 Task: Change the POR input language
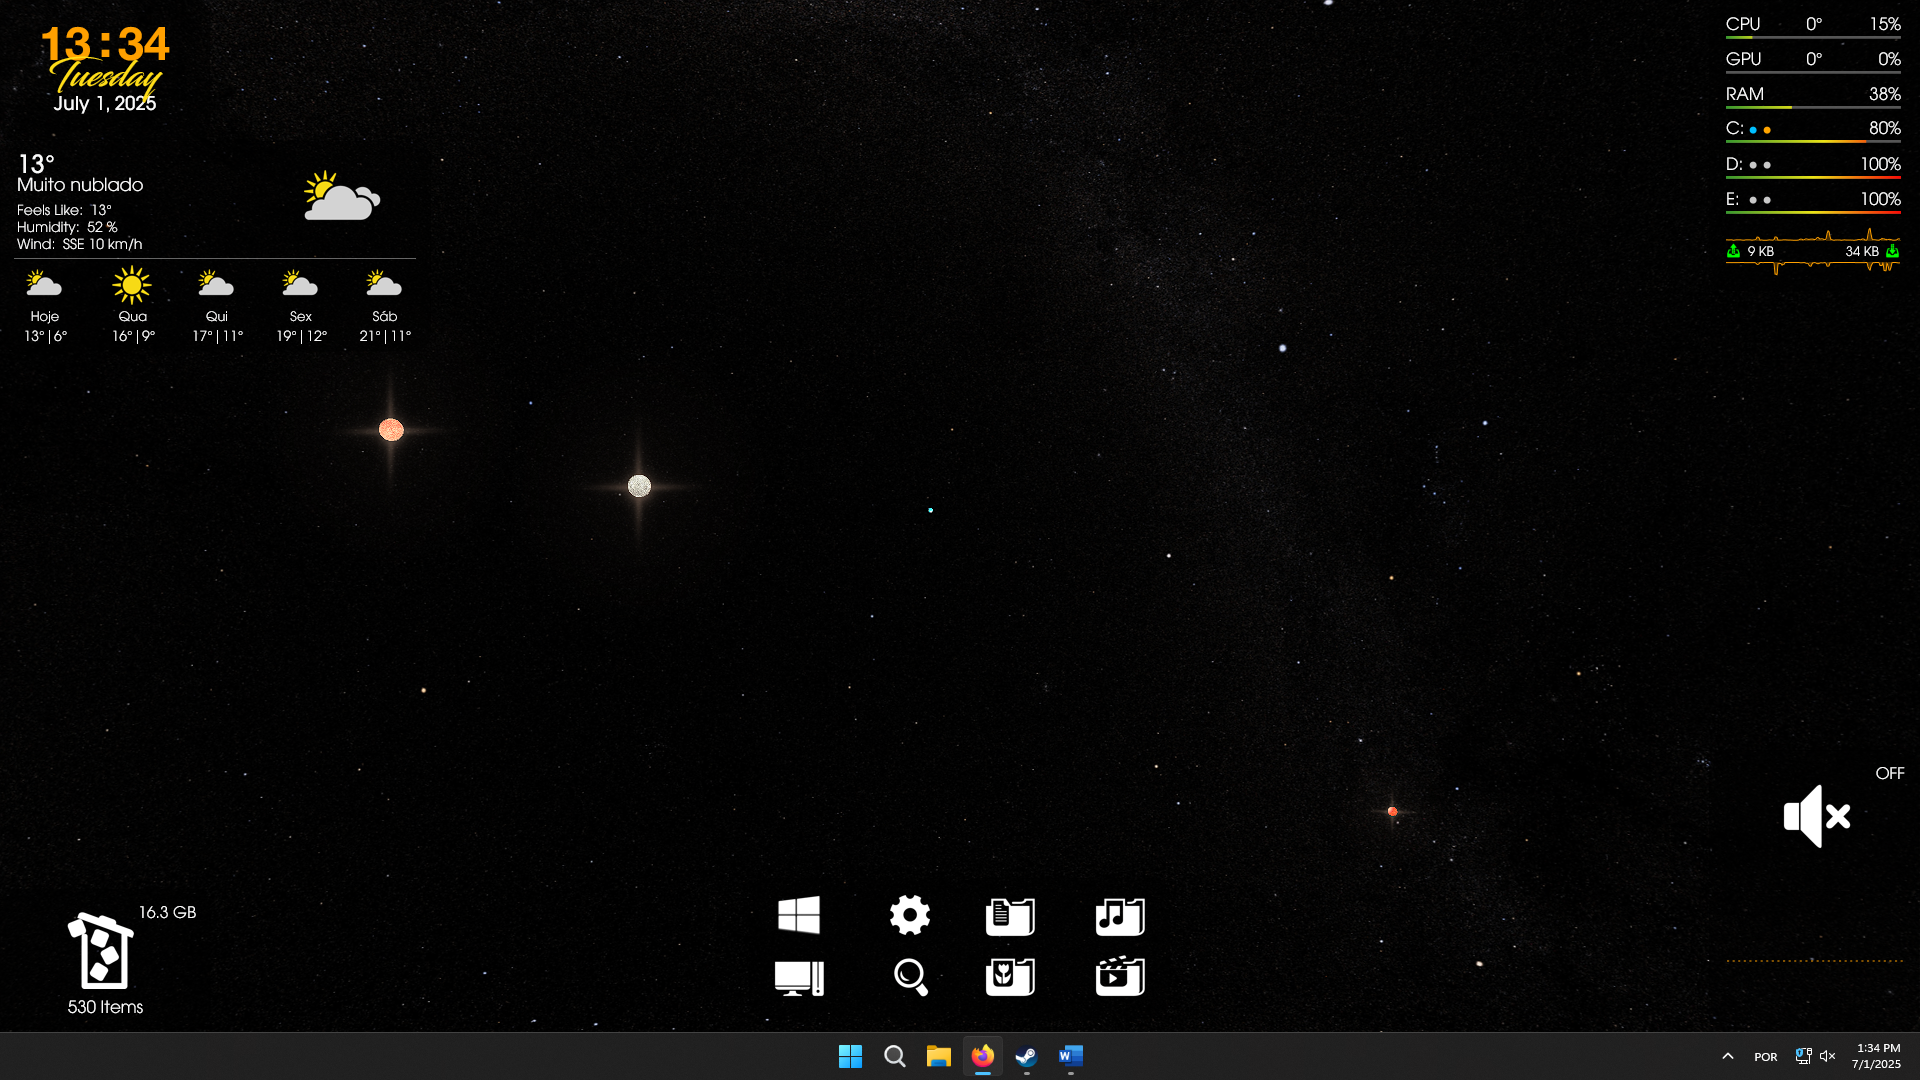(1765, 1057)
